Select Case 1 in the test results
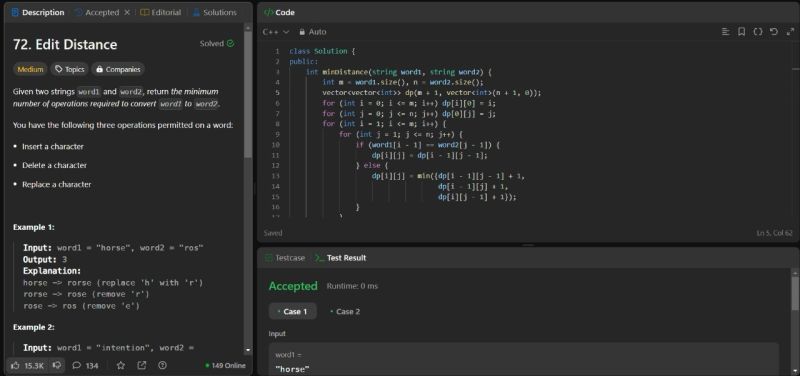800x376 pixels. point(292,311)
